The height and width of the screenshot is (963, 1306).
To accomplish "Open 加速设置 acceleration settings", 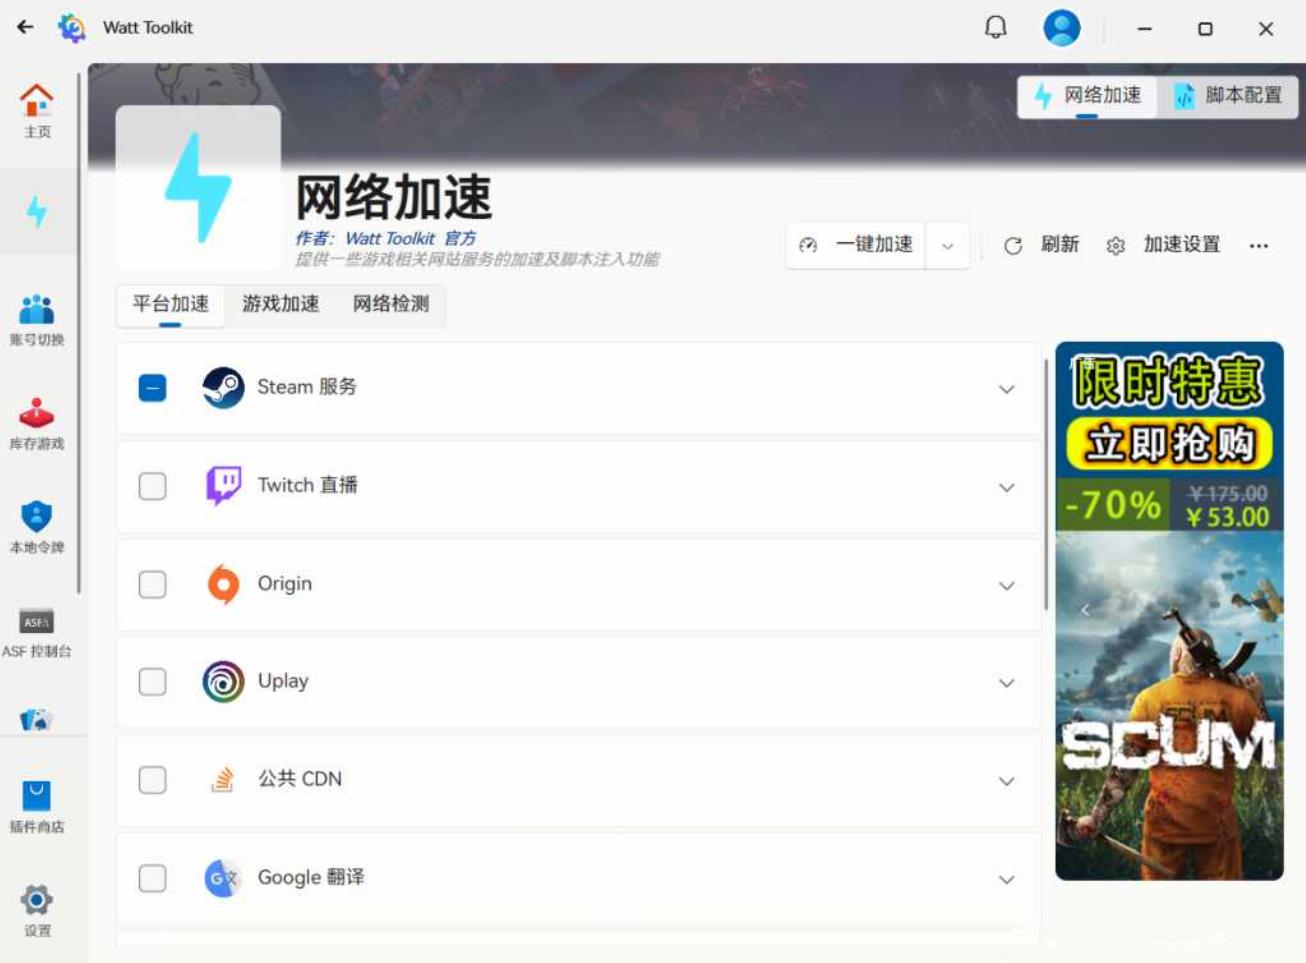I will pos(1163,245).
